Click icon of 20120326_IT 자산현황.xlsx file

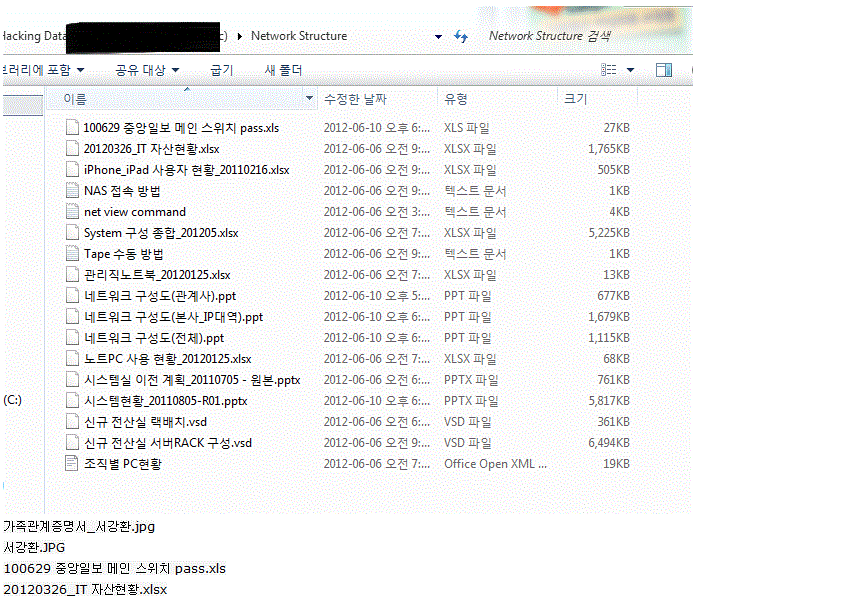click(x=72, y=148)
